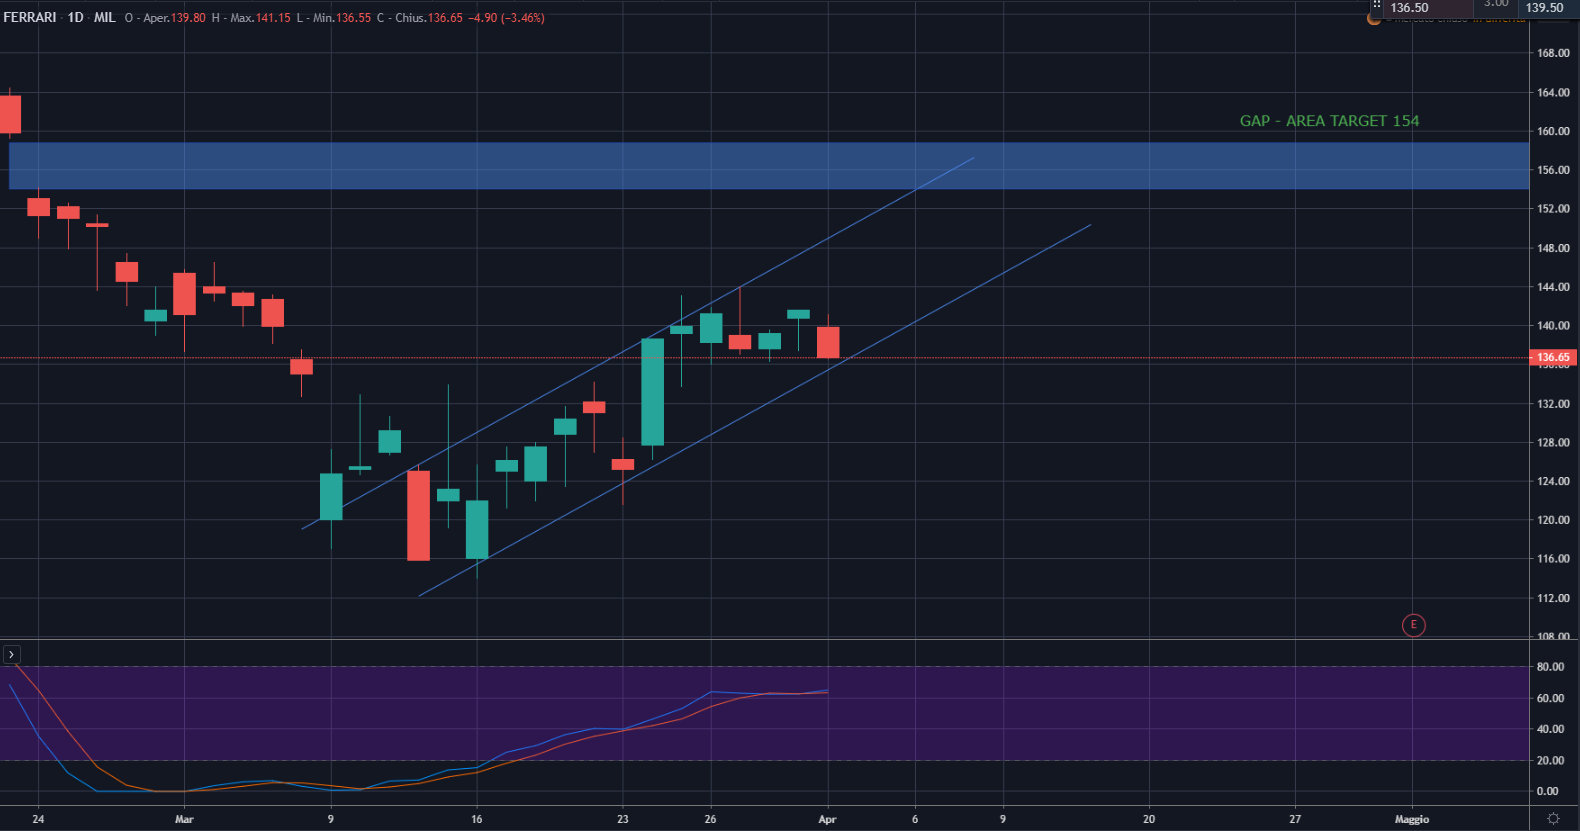The image size is (1580, 831).
Task: Click the change value -4.90 (-3.46%)
Action: (508, 18)
